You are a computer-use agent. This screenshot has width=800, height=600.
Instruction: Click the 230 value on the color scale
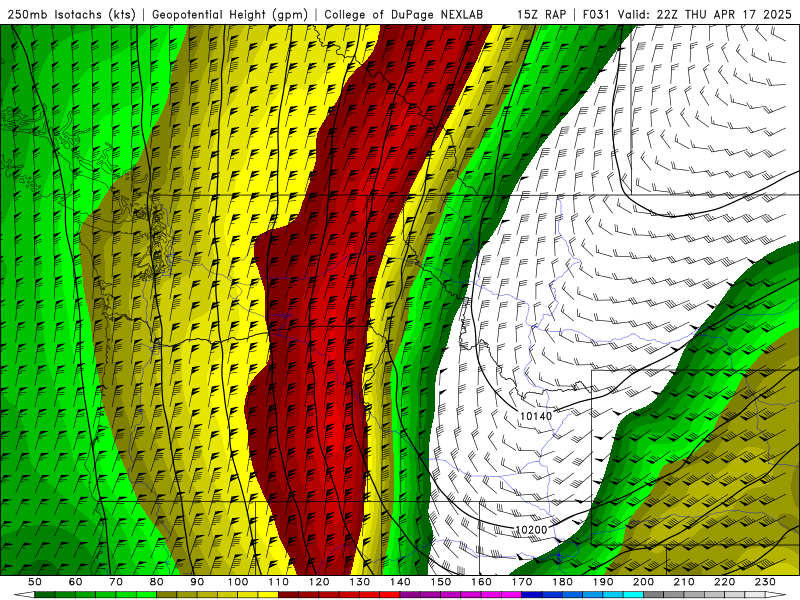[x=766, y=582]
